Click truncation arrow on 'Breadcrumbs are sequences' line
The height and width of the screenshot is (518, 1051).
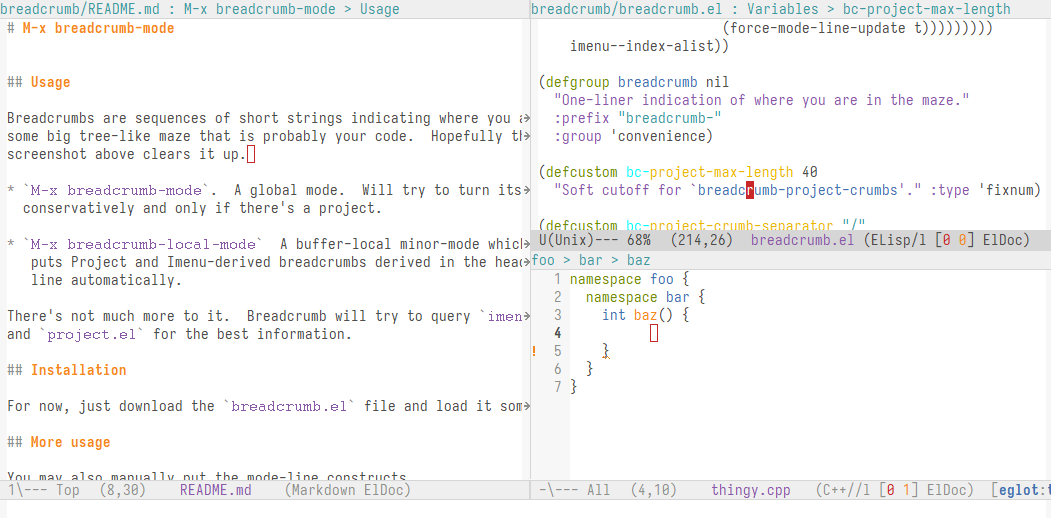click(525, 119)
